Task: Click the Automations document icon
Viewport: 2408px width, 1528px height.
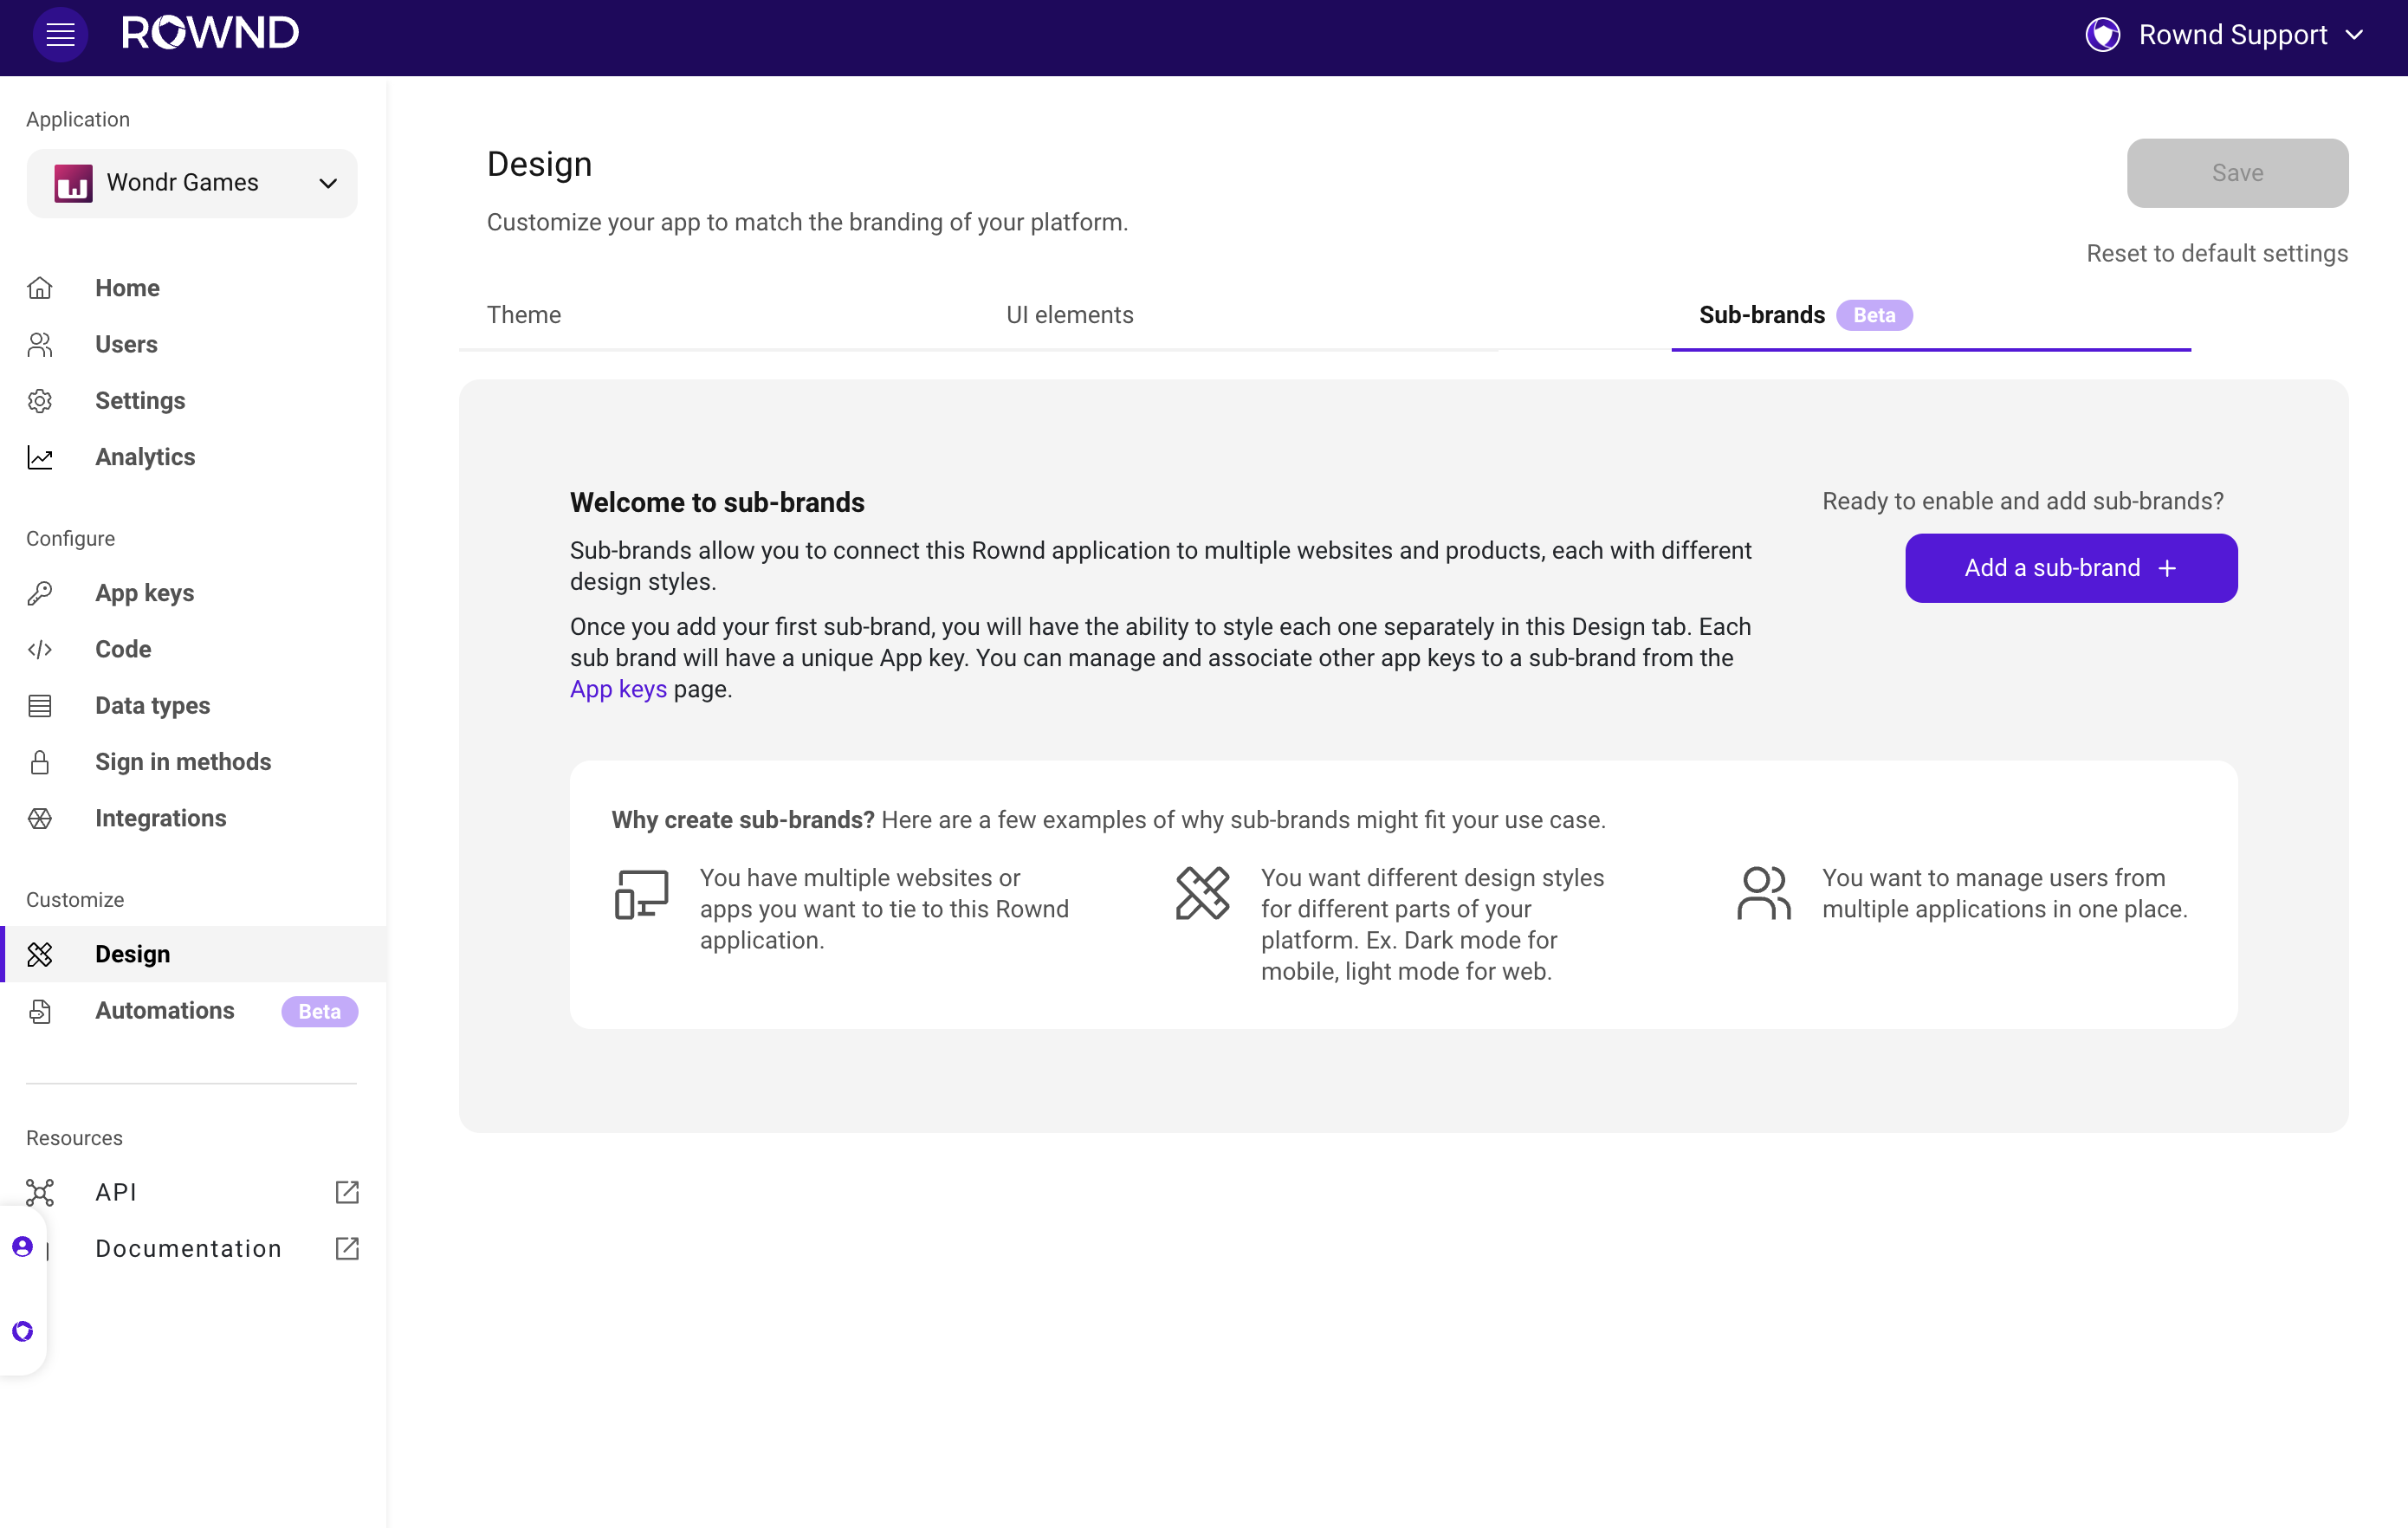Action: [40, 1011]
